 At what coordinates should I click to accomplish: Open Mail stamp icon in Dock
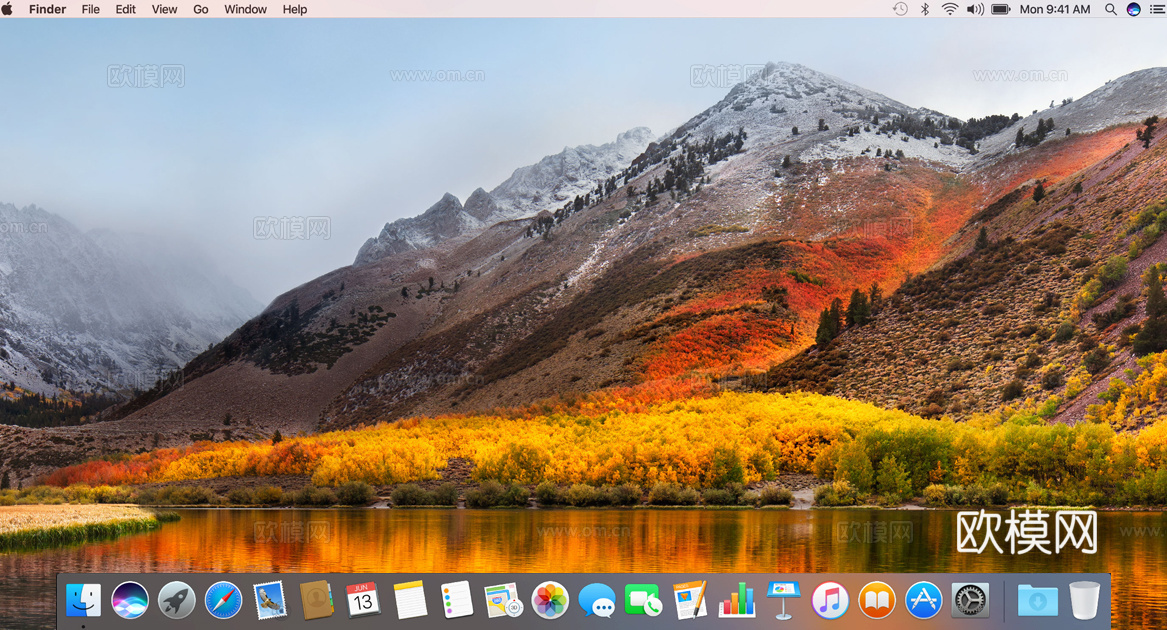[x=269, y=600]
